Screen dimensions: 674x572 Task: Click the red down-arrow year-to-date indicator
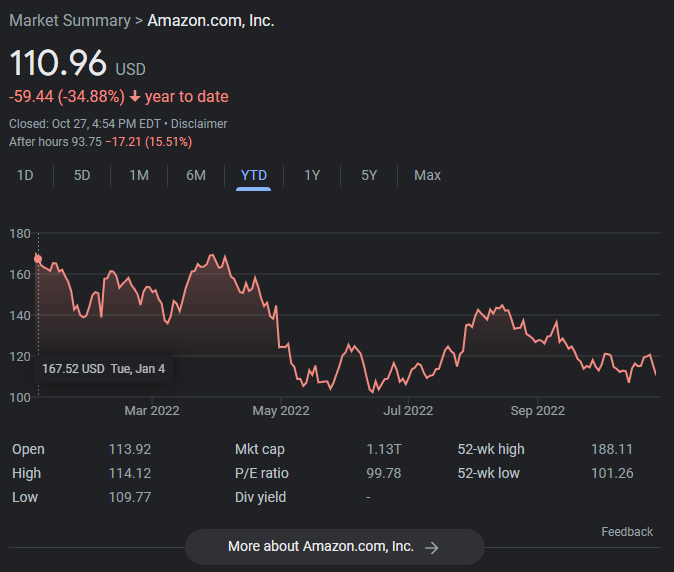tap(134, 97)
